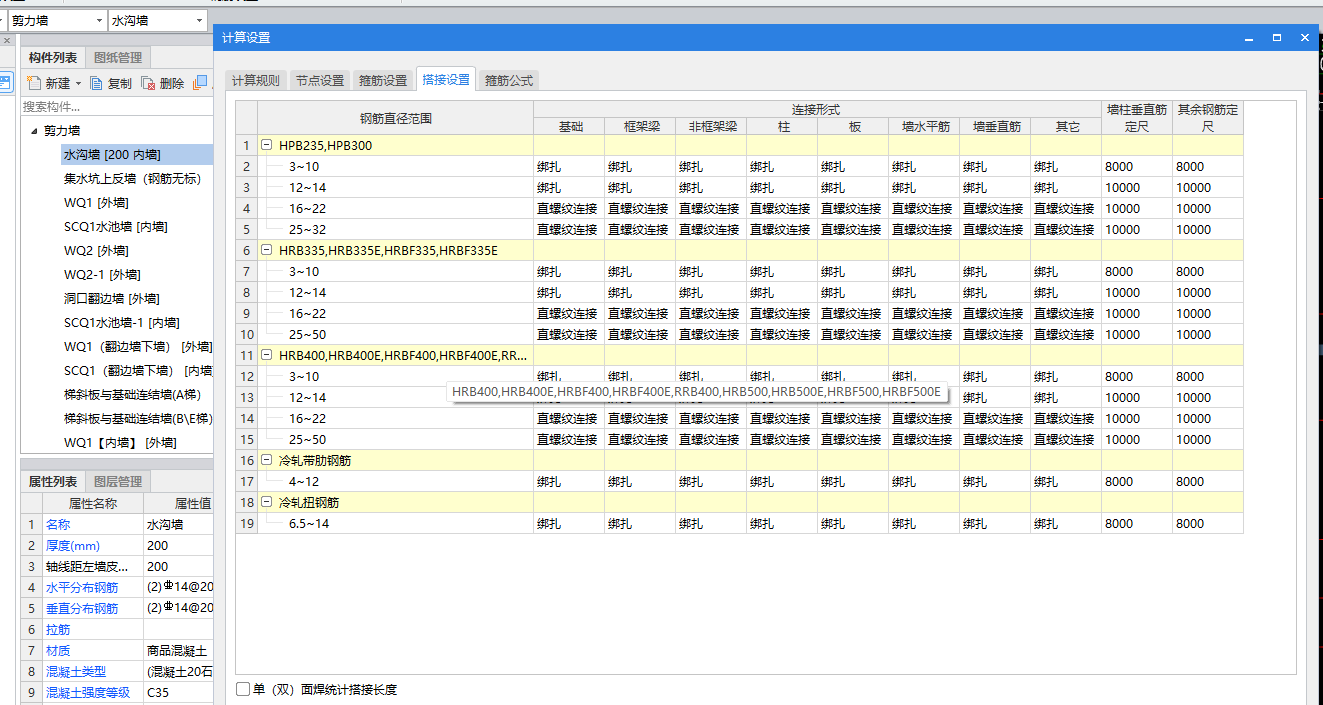Switch to the 箍筋设置 tab
1323x705 pixels.
pos(383,80)
